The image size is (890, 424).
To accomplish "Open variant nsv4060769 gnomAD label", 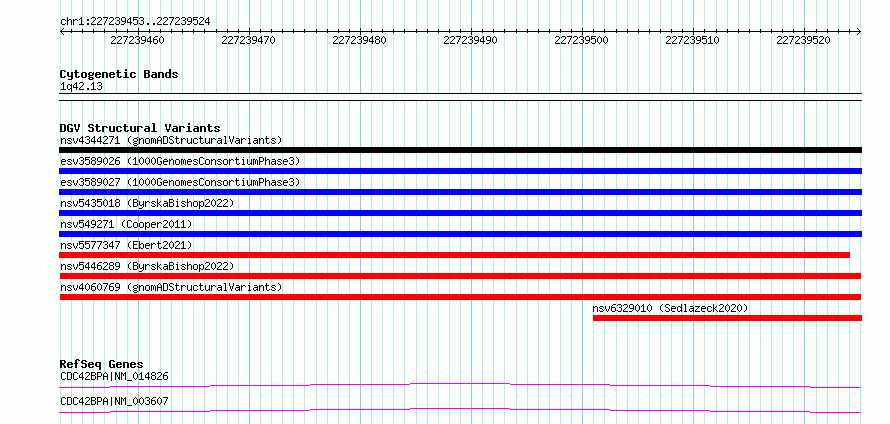I will pyautogui.click(x=171, y=287).
